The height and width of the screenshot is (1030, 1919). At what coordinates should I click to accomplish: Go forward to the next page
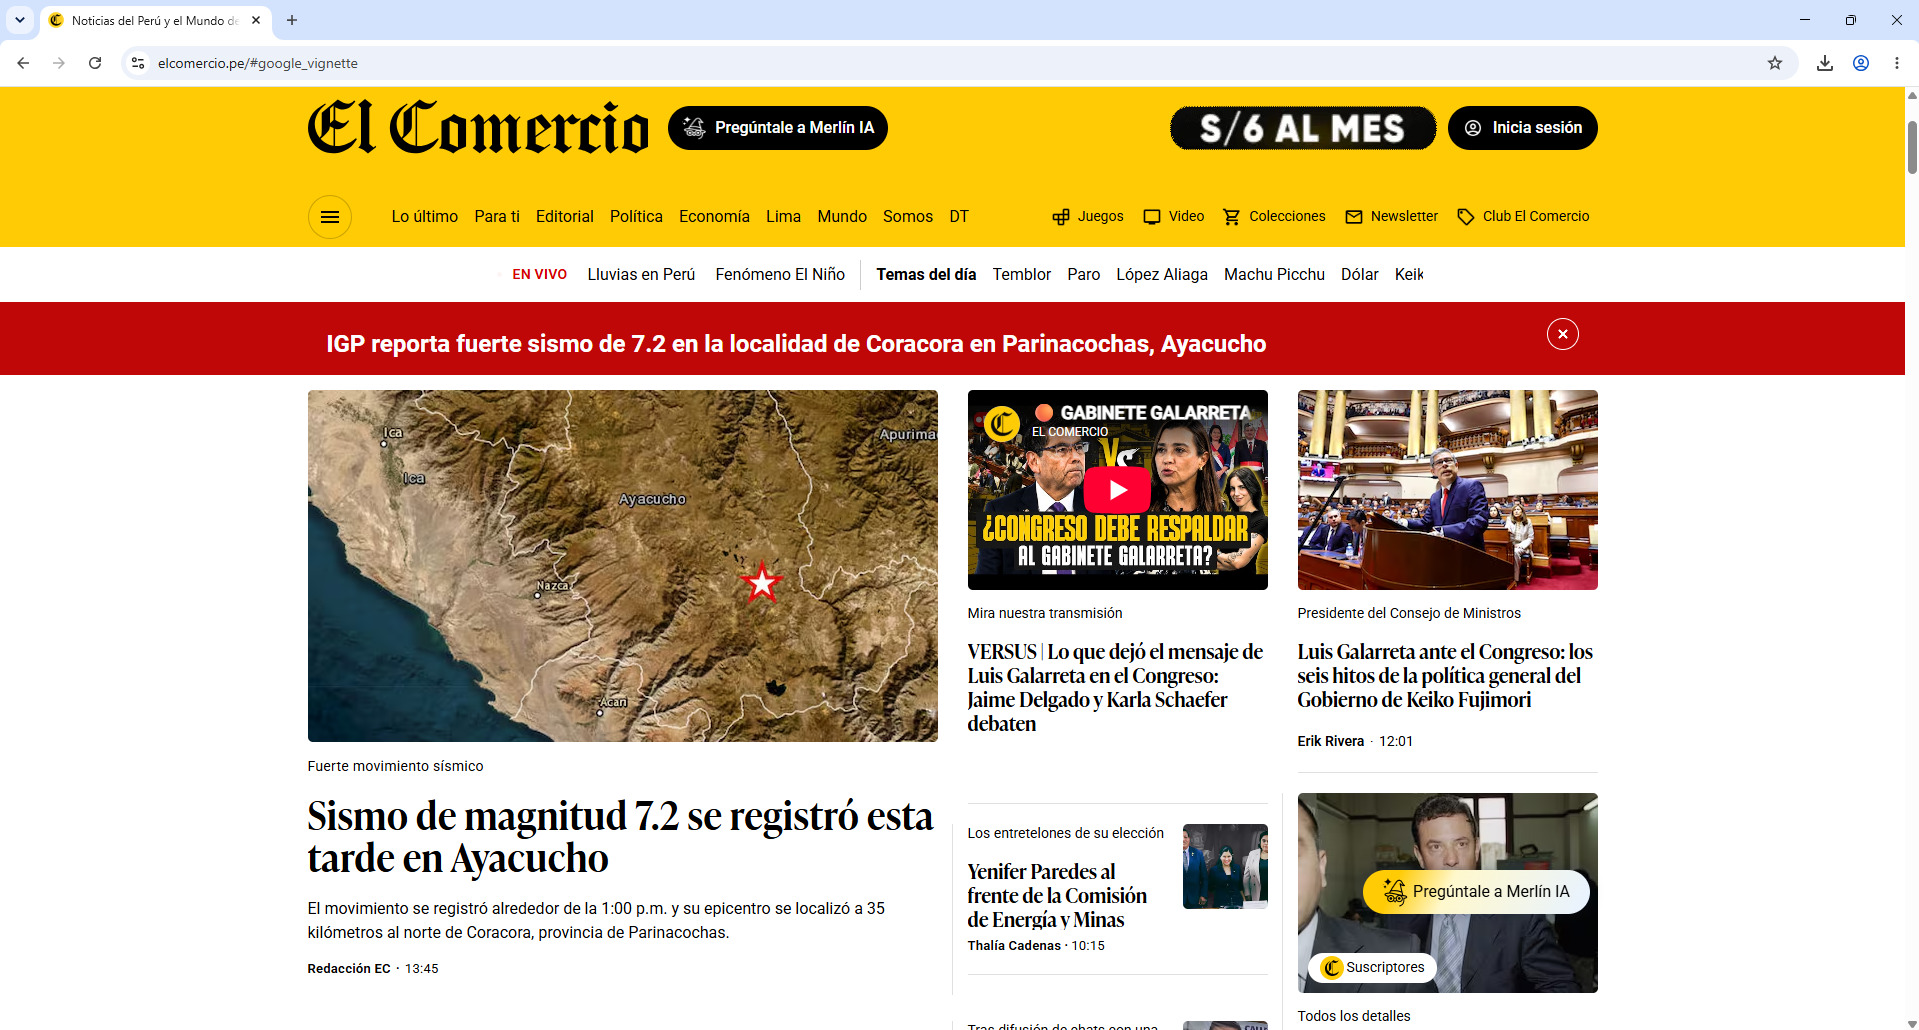[59, 63]
